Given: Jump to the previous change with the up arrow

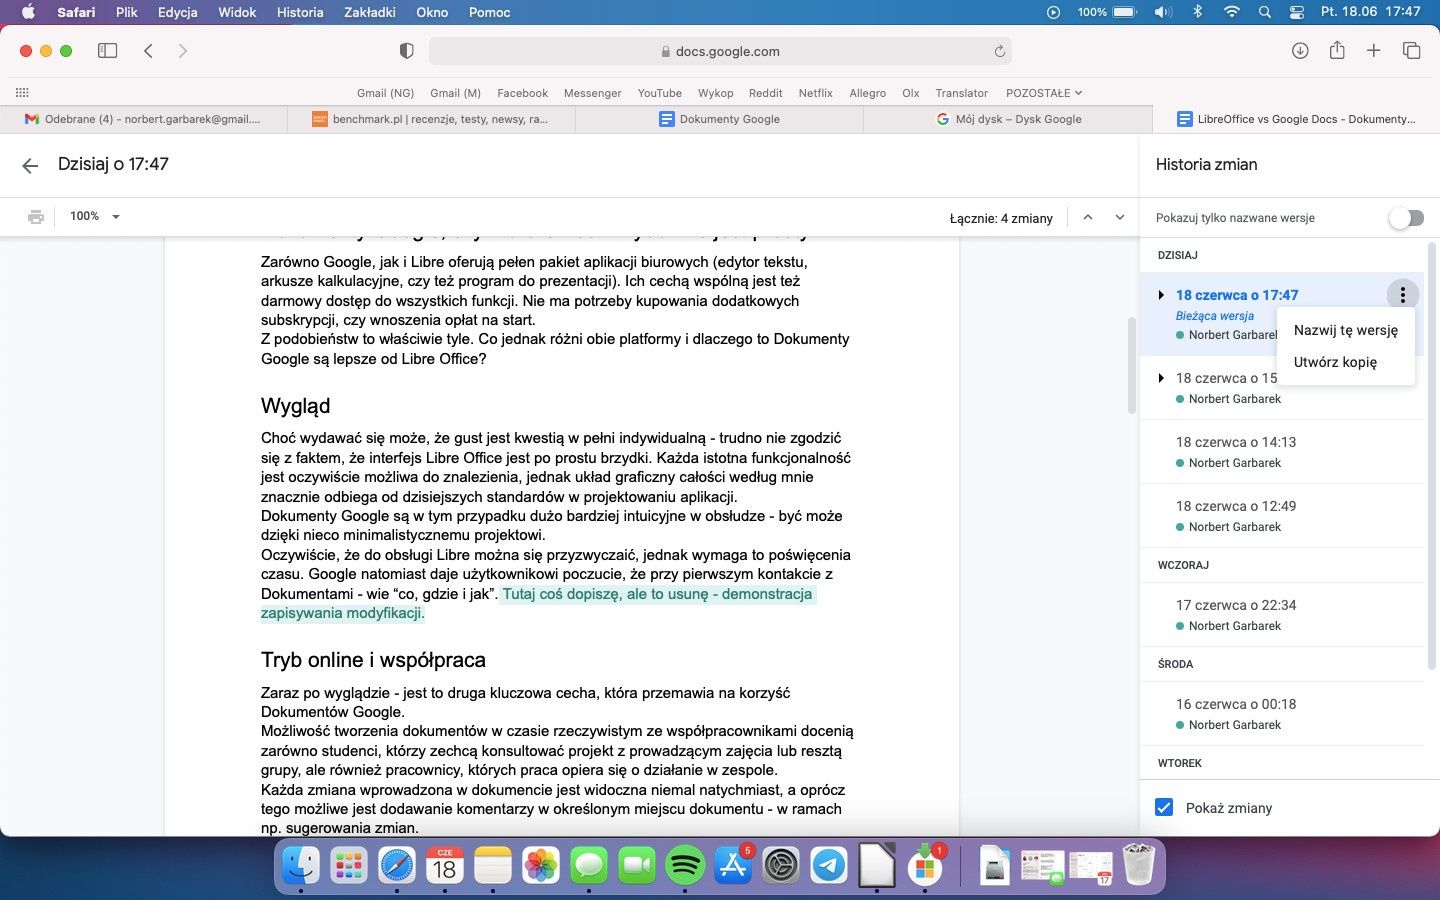Looking at the screenshot, I should (1088, 217).
